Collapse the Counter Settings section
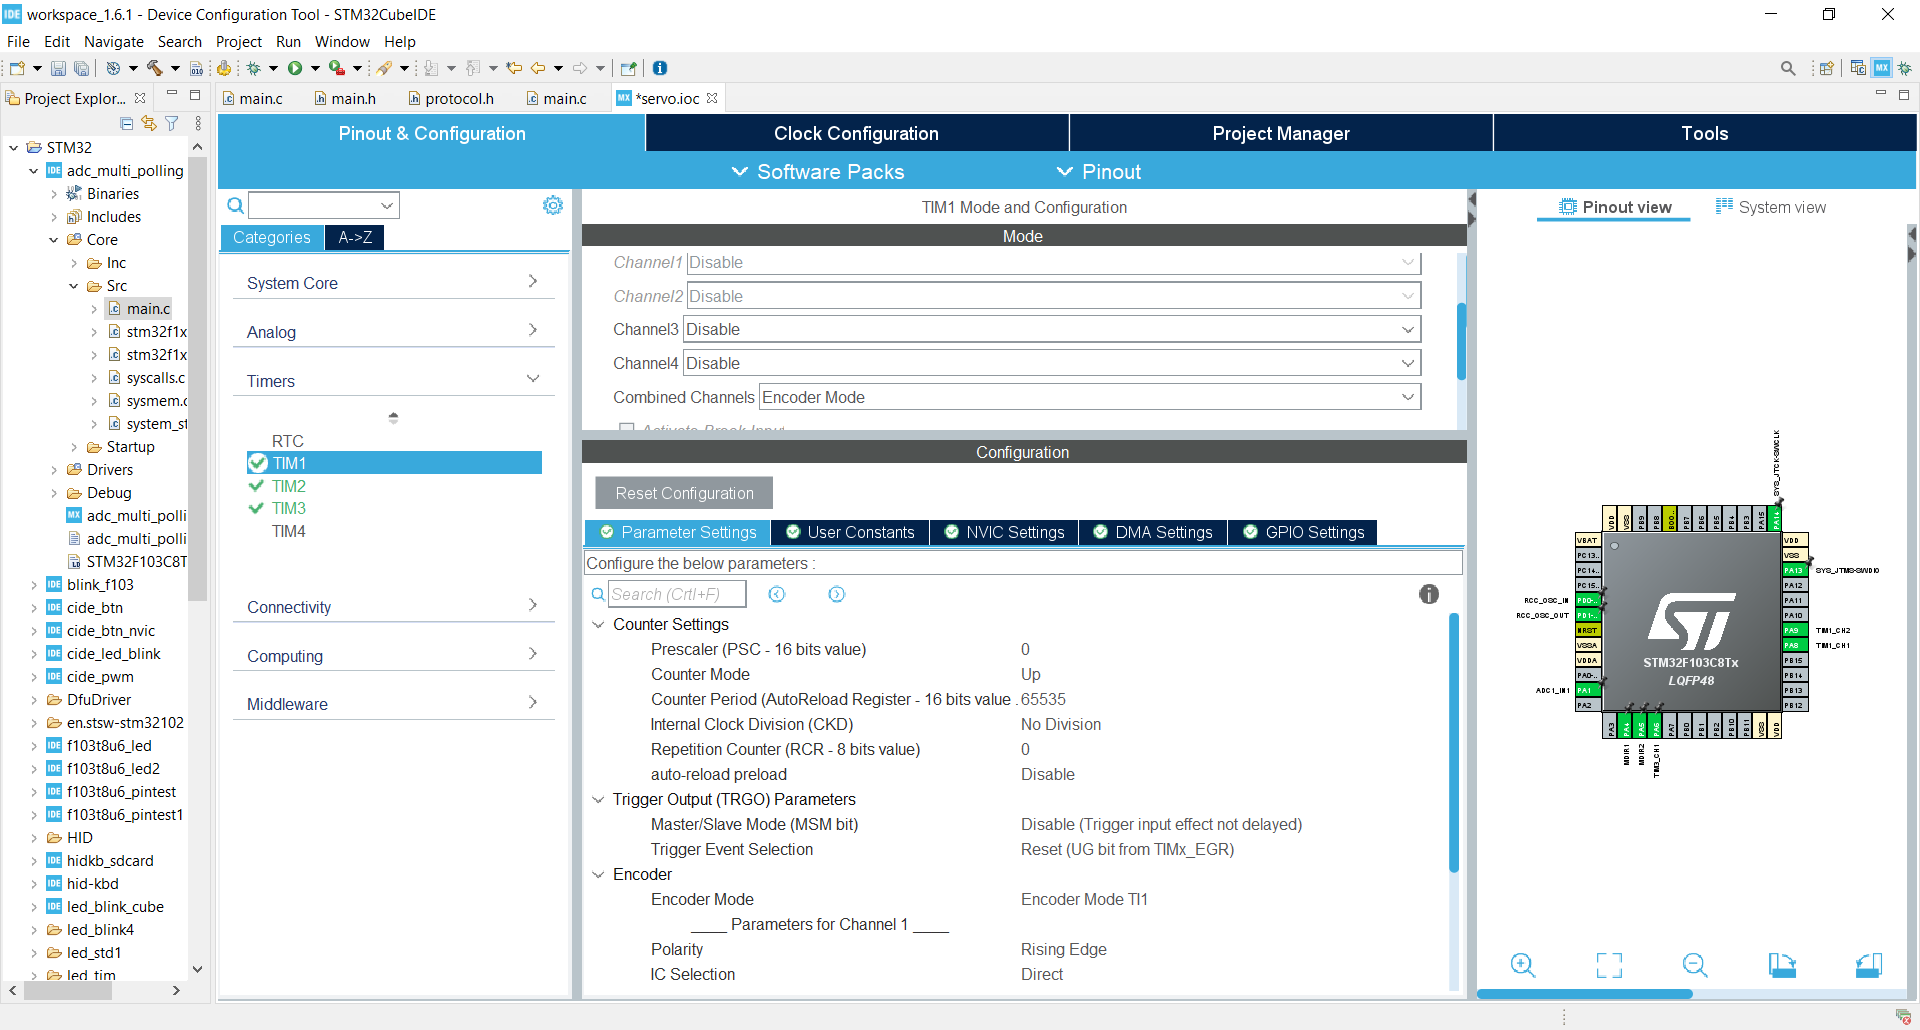The width and height of the screenshot is (1920, 1030). 598,625
